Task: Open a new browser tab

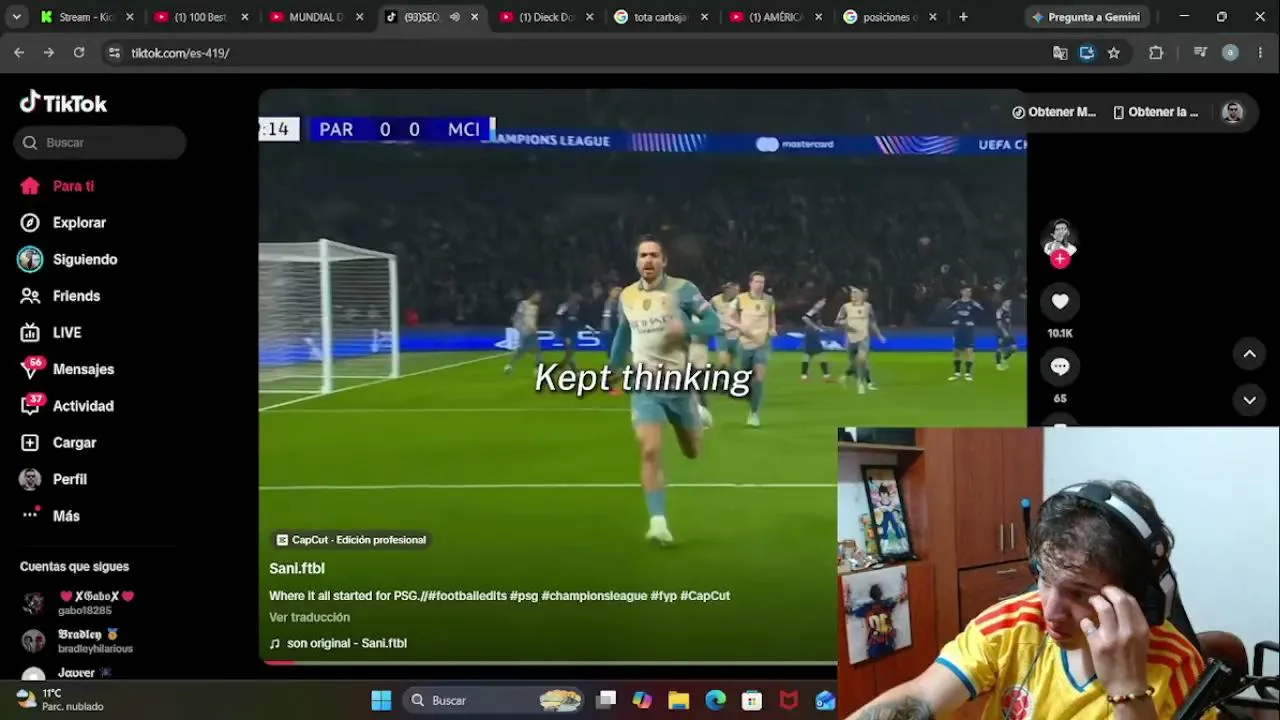Action: pos(963,17)
